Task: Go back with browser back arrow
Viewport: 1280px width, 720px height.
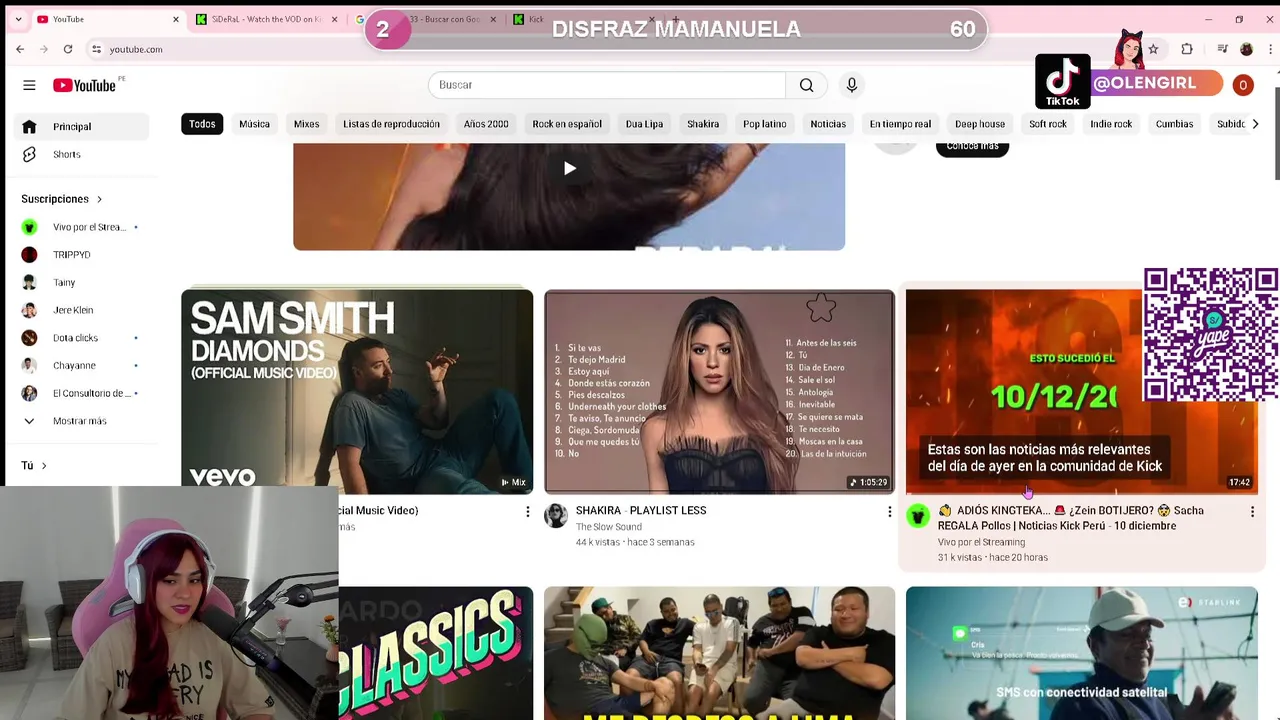Action: (x=20, y=49)
